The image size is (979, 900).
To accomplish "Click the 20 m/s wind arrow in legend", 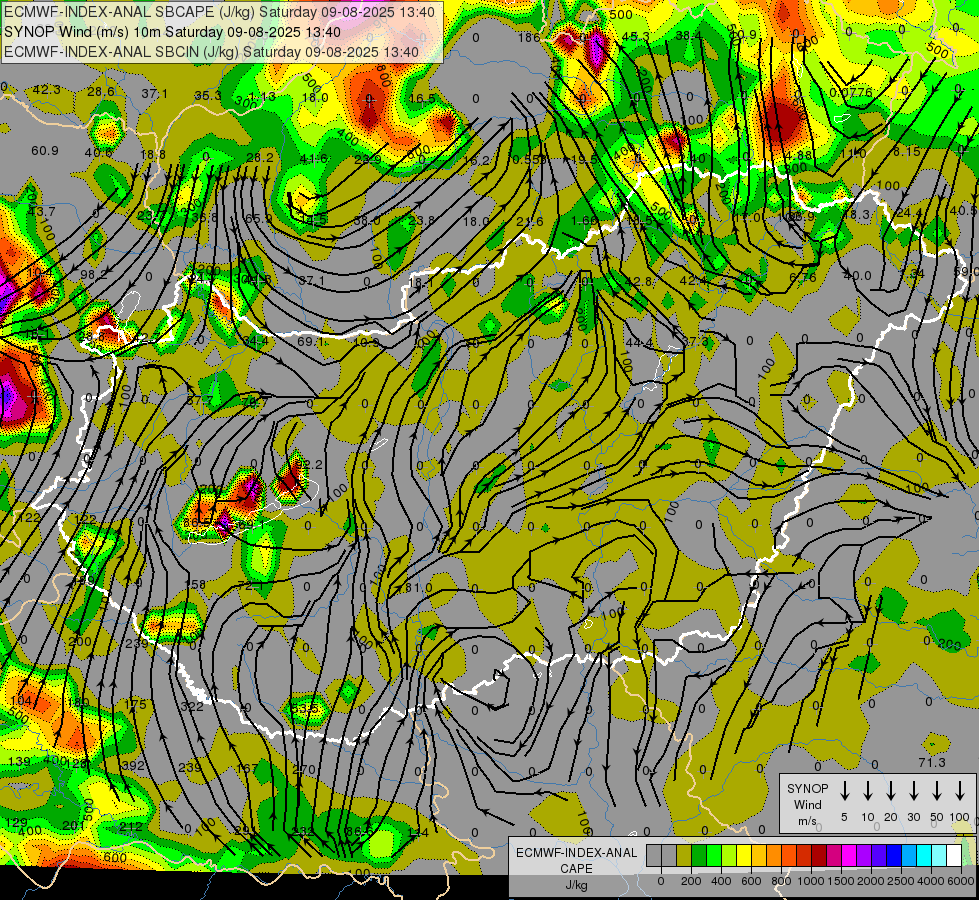I will tap(891, 790).
